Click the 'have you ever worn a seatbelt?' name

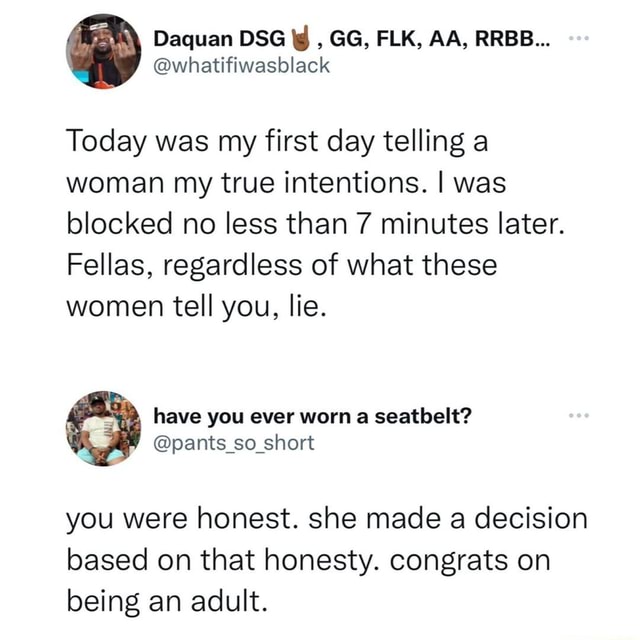312,416
